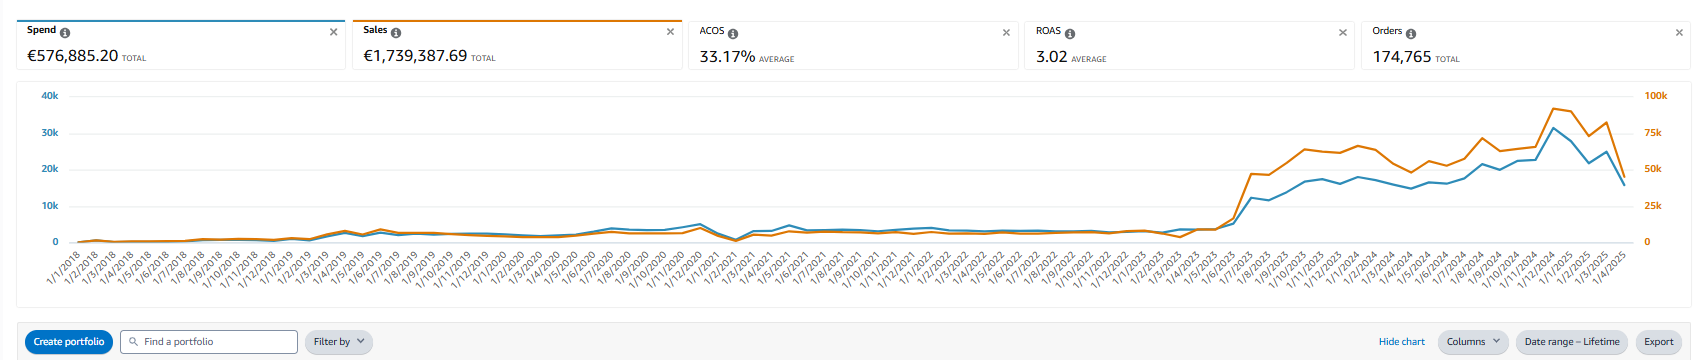Open the Columns dropdown
Image resolution: width=1700 pixels, height=360 pixels.
tap(1474, 342)
